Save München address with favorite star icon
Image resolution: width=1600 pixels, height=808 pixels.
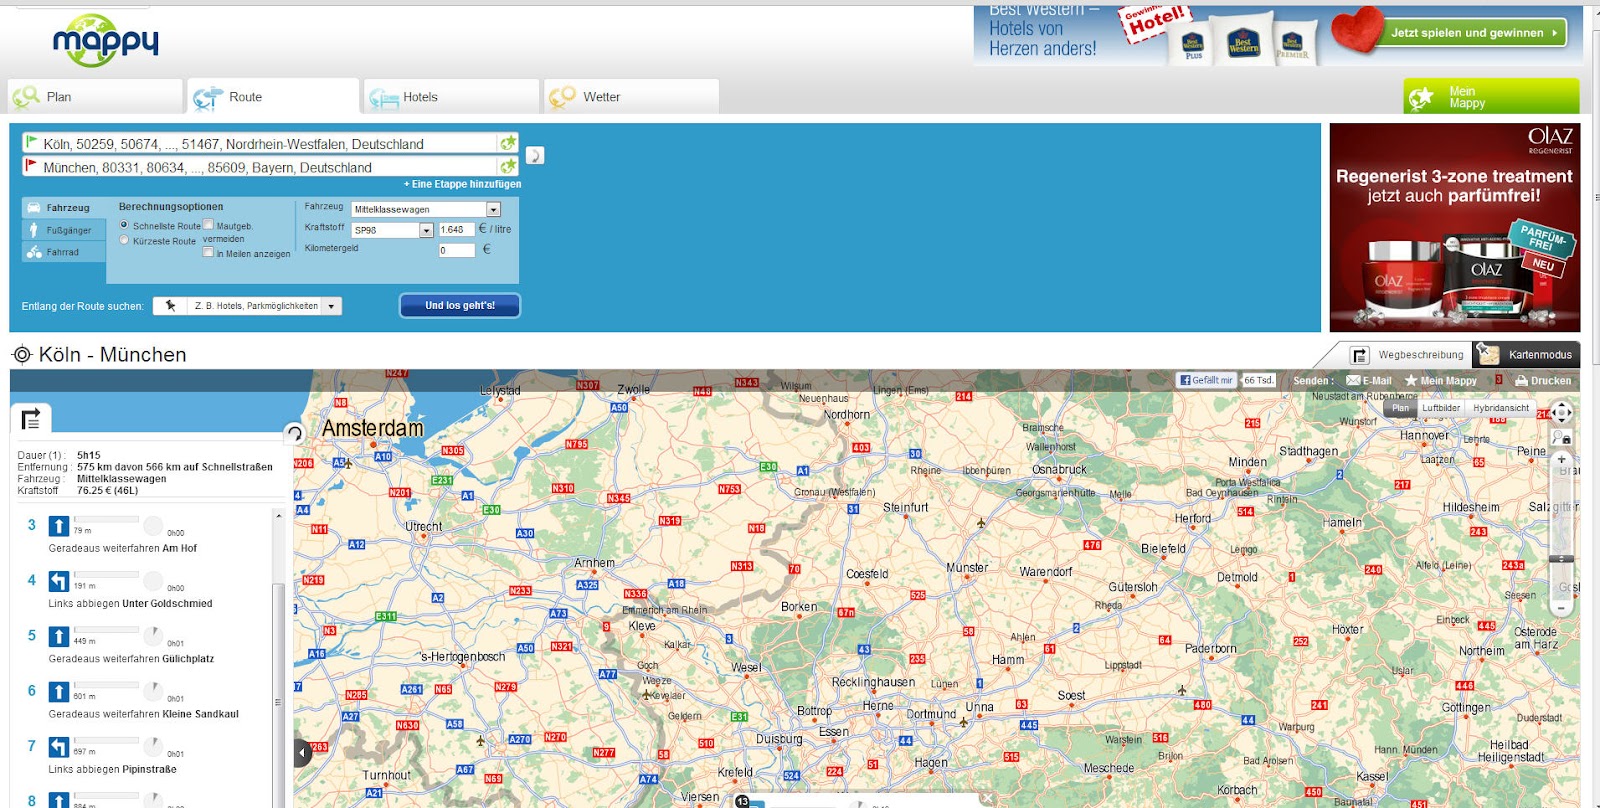point(509,166)
